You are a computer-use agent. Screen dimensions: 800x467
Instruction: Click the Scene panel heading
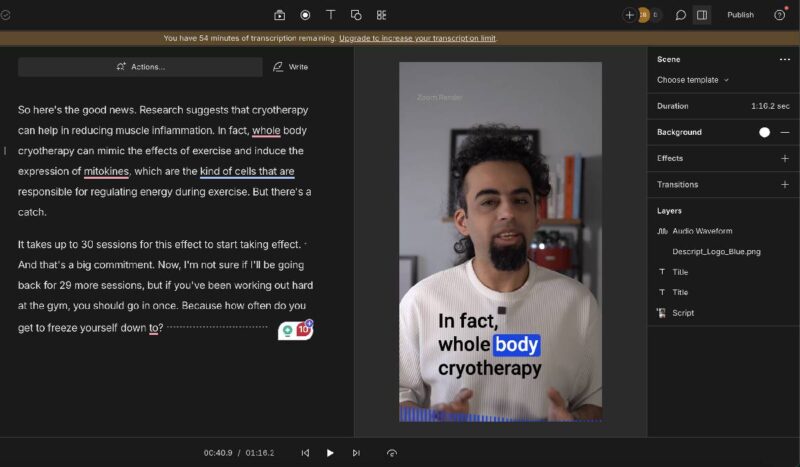[668, 60]
